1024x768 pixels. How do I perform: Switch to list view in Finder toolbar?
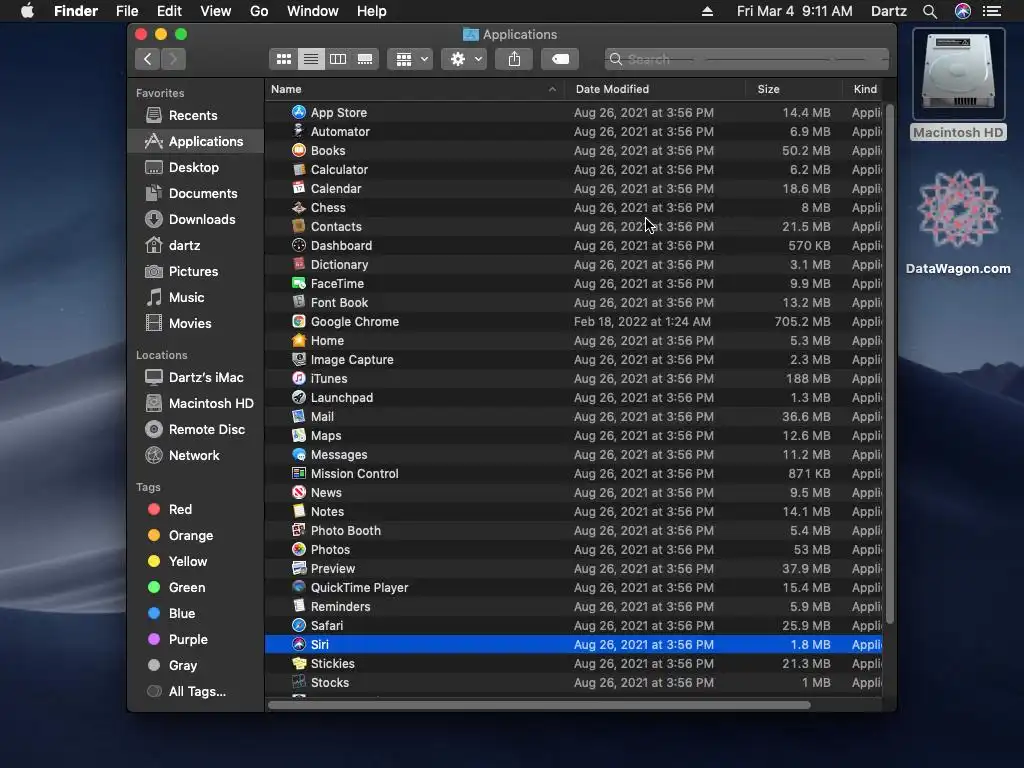point(311,59)
